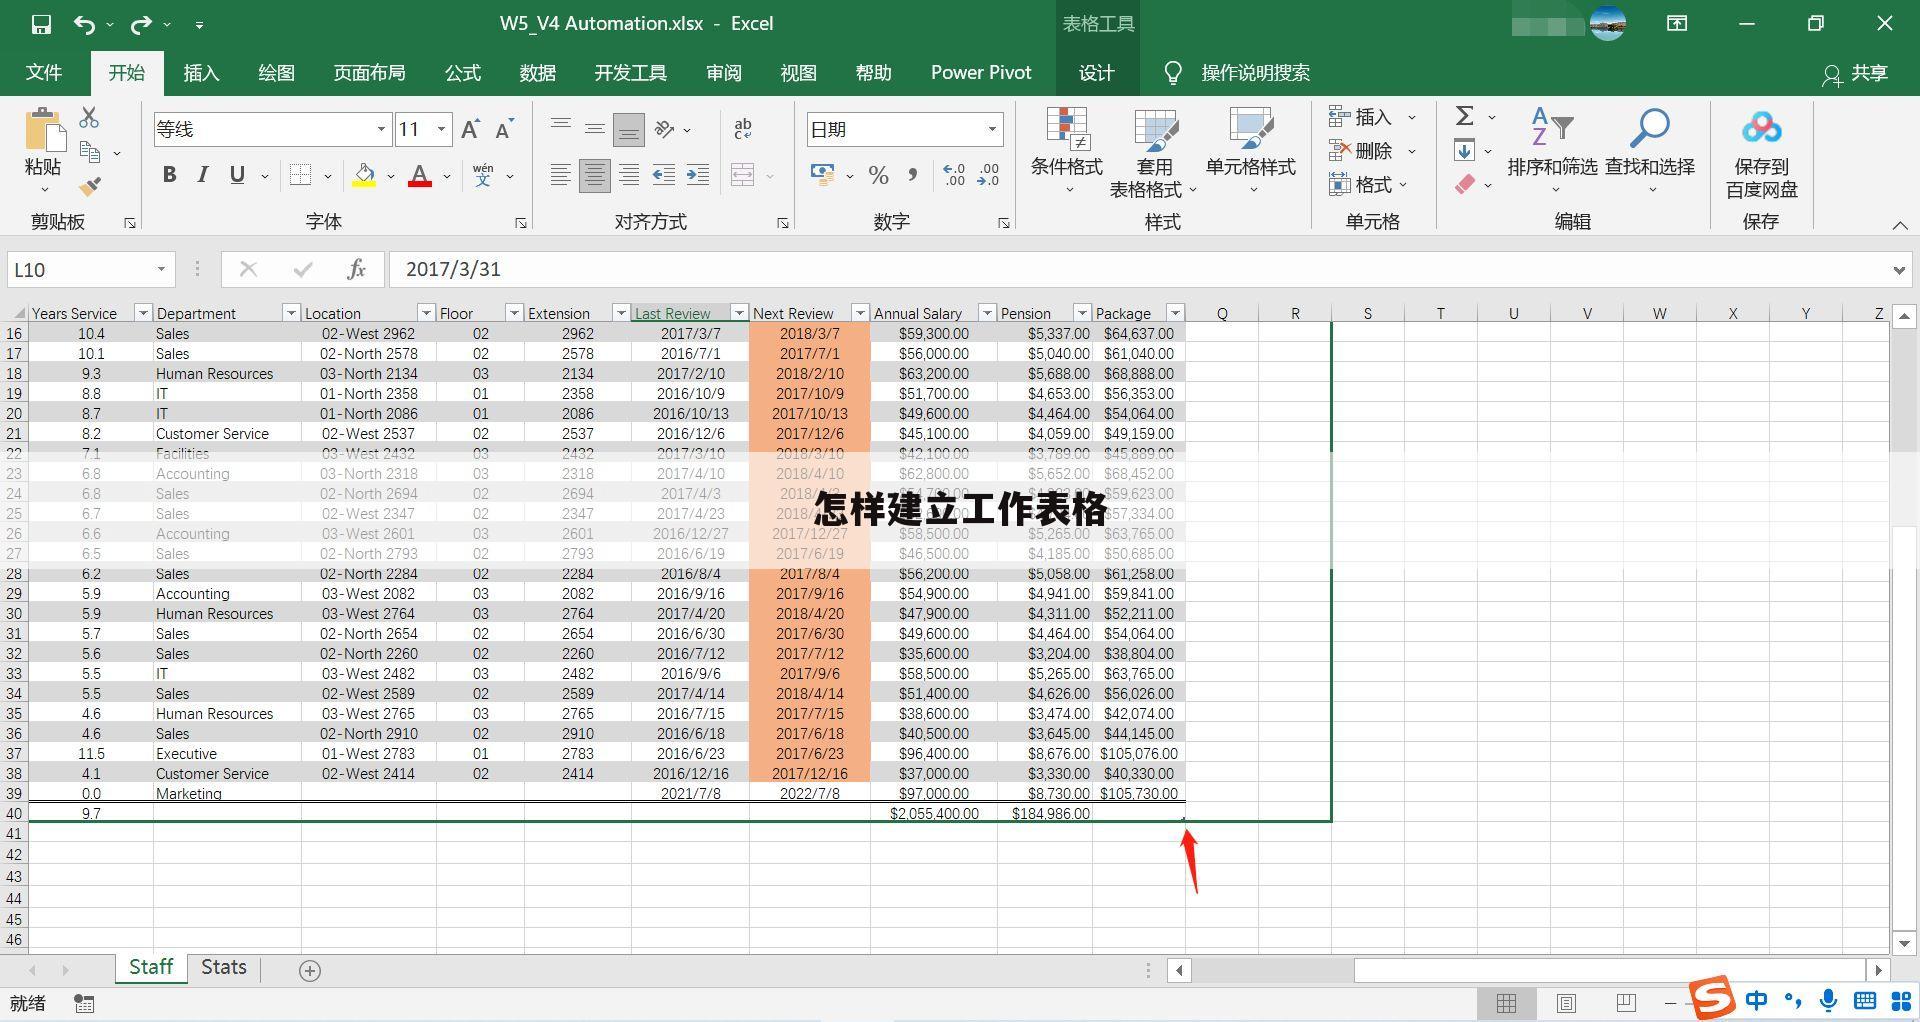This screenshot has height=1022, width=1920.
Task: Open Format as Table gallery
Action: click(x=1154, y=151)
